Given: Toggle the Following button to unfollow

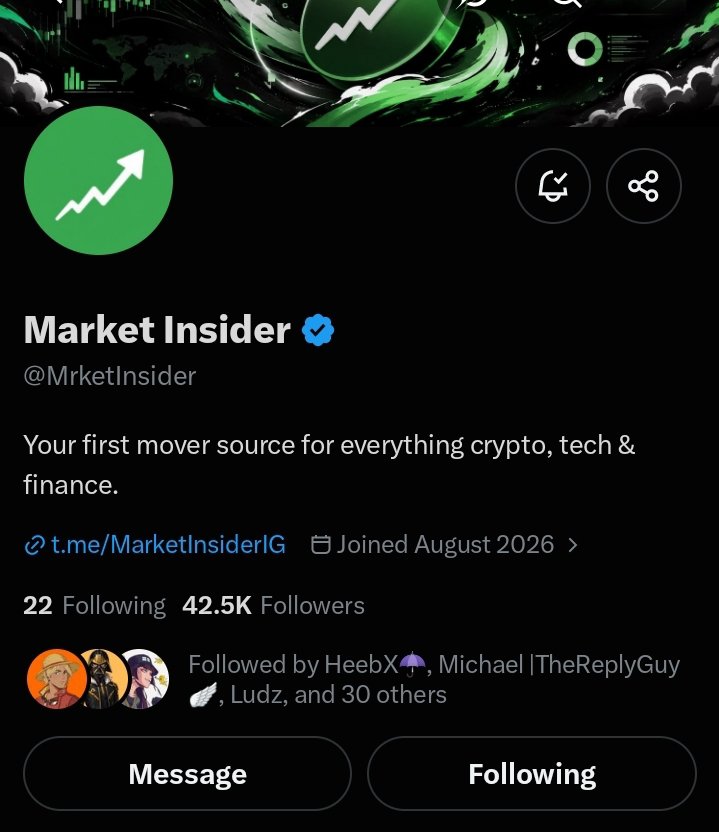Looking at the screenshot, I should [x=532, y=774].
